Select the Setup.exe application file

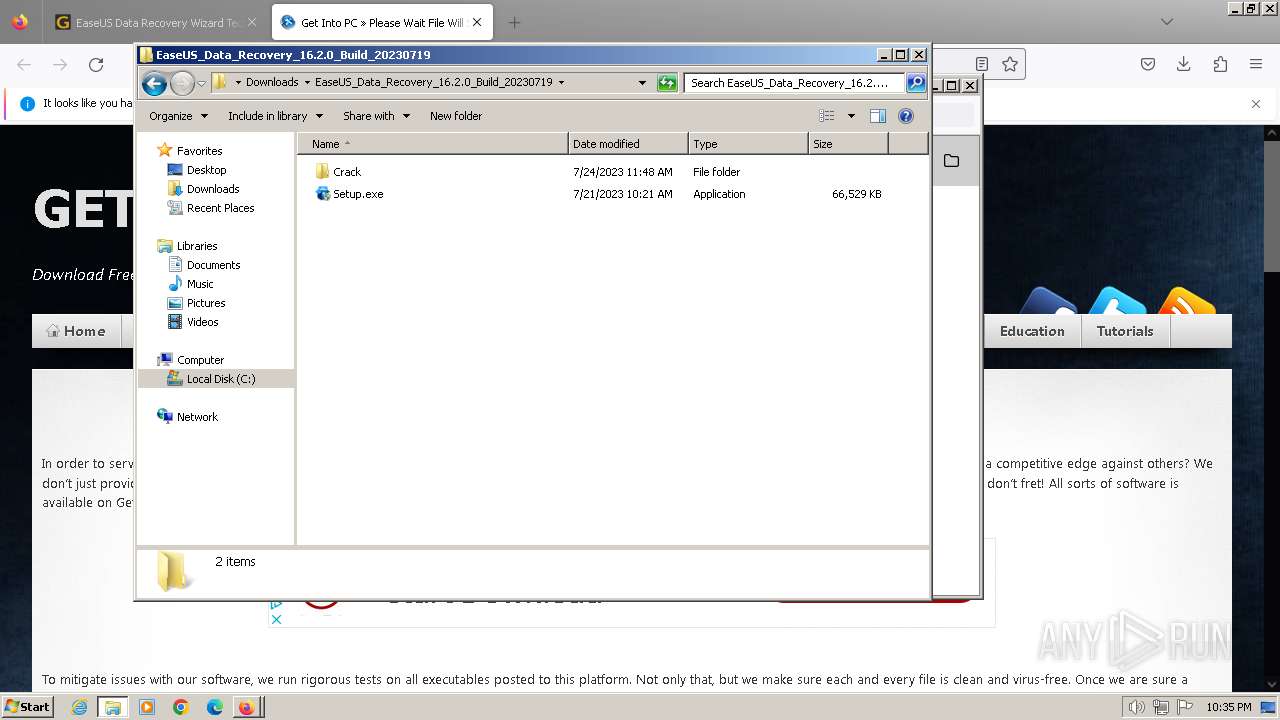[x=357, y=194]
